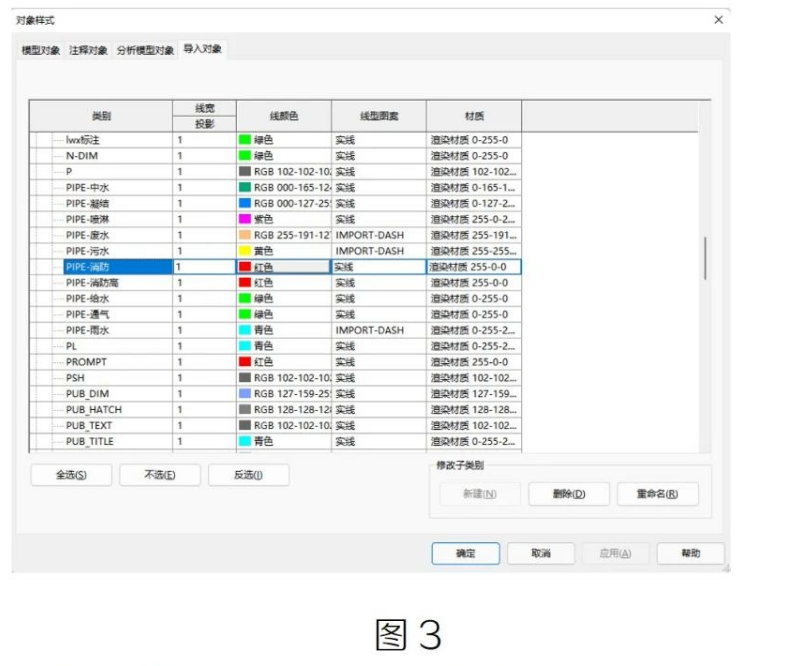Confirm with the 确定 button
Viewport: 798px width, 666px height.
[466, 553]
